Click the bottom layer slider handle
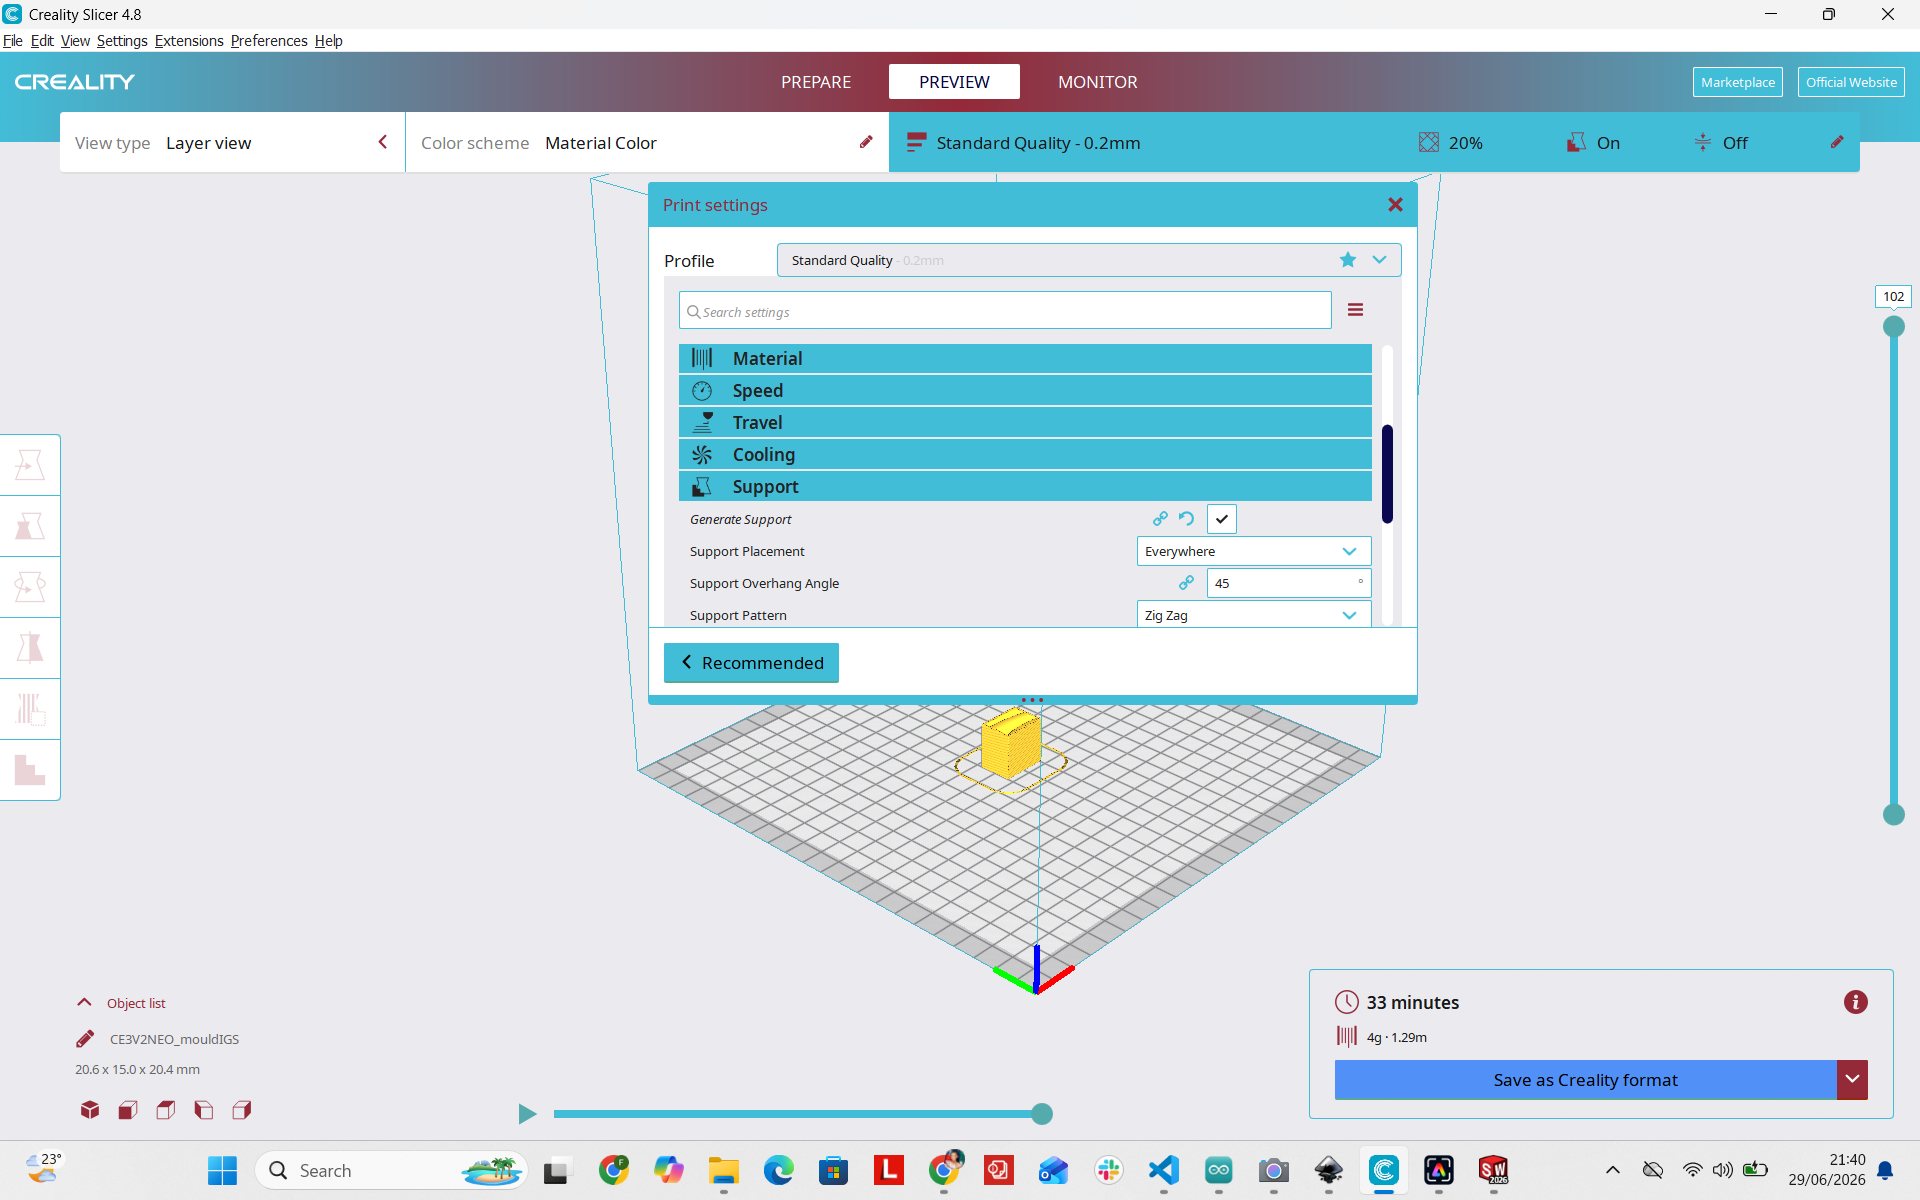 pyautogui.click(x=1894, y=814)
